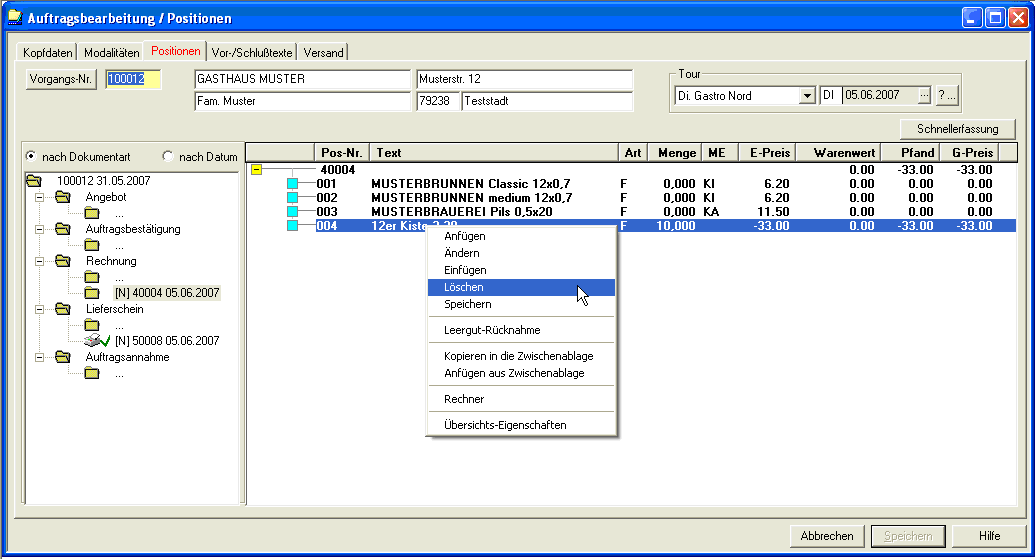The height and width of the screenshot is (559, 1035).
Task: Collapse the Rechnung tree node
Action: tap(41, 261)
